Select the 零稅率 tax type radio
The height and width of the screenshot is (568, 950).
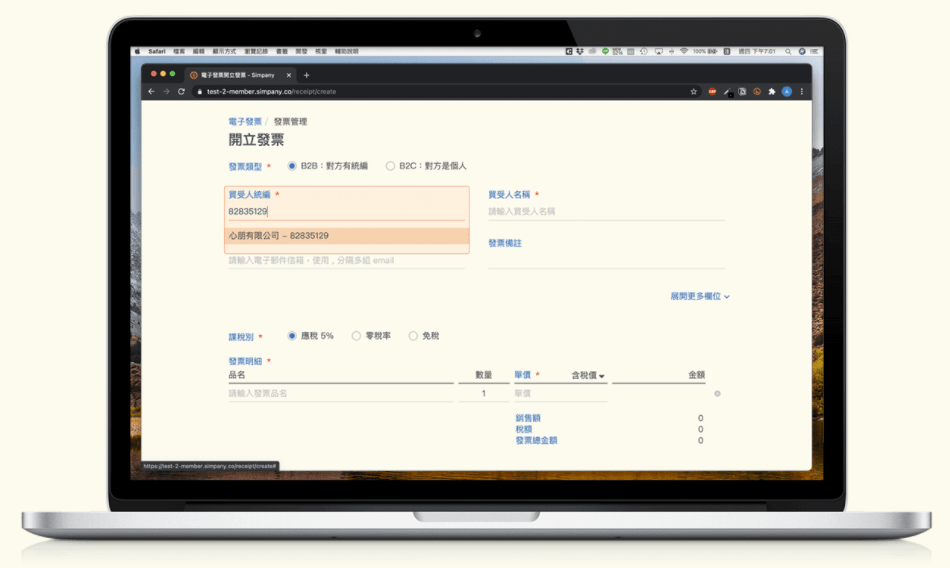tap(357, 336)
